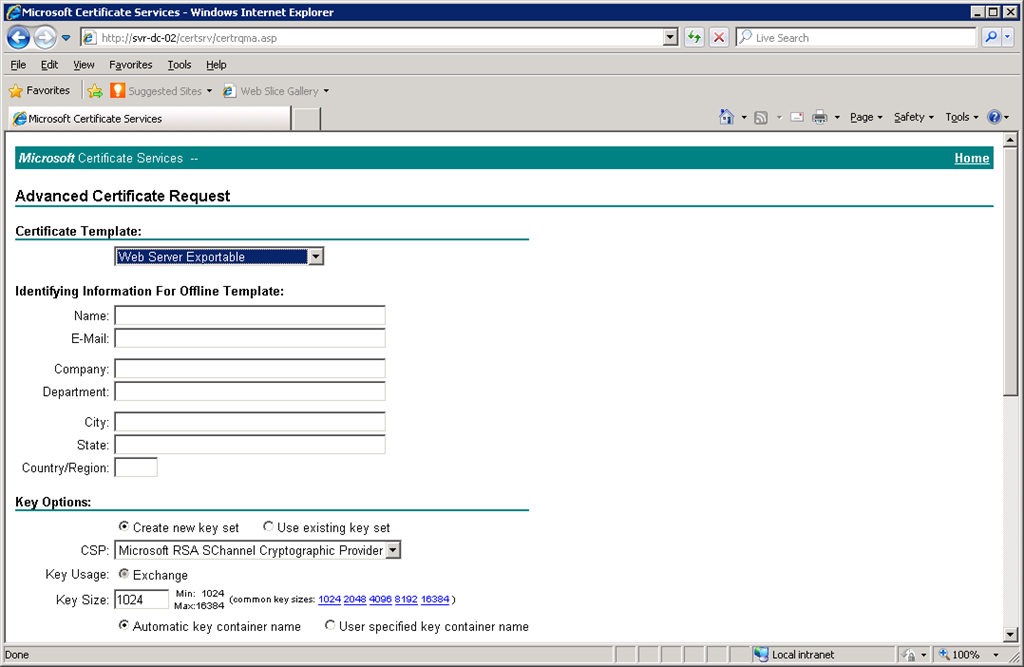The height and width of the screenshot is (667, 1024).
Task: Click the Home page icon in command bar
Action: [726, 117]
